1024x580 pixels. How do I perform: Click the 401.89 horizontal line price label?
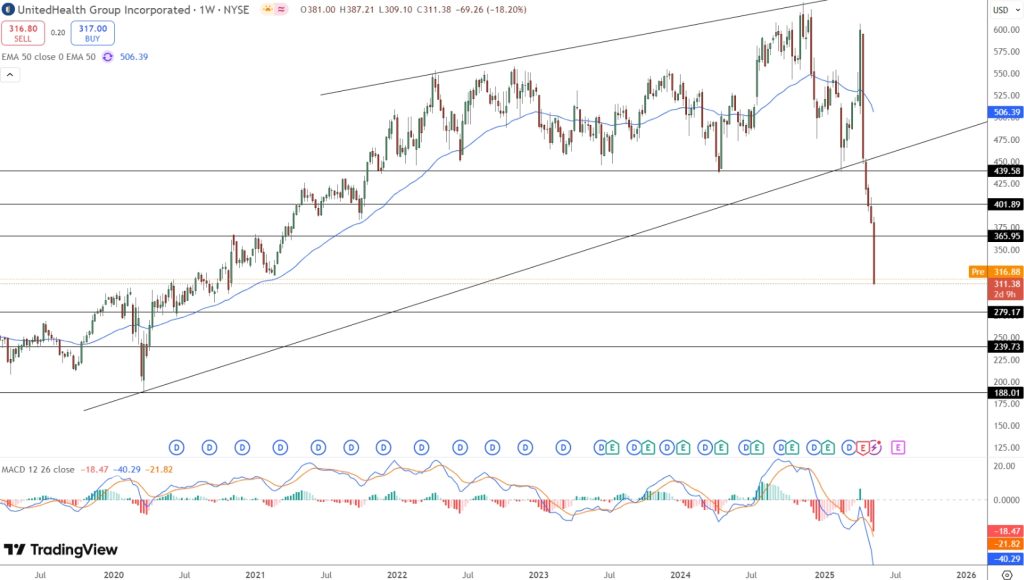[x=1006, y=204]
